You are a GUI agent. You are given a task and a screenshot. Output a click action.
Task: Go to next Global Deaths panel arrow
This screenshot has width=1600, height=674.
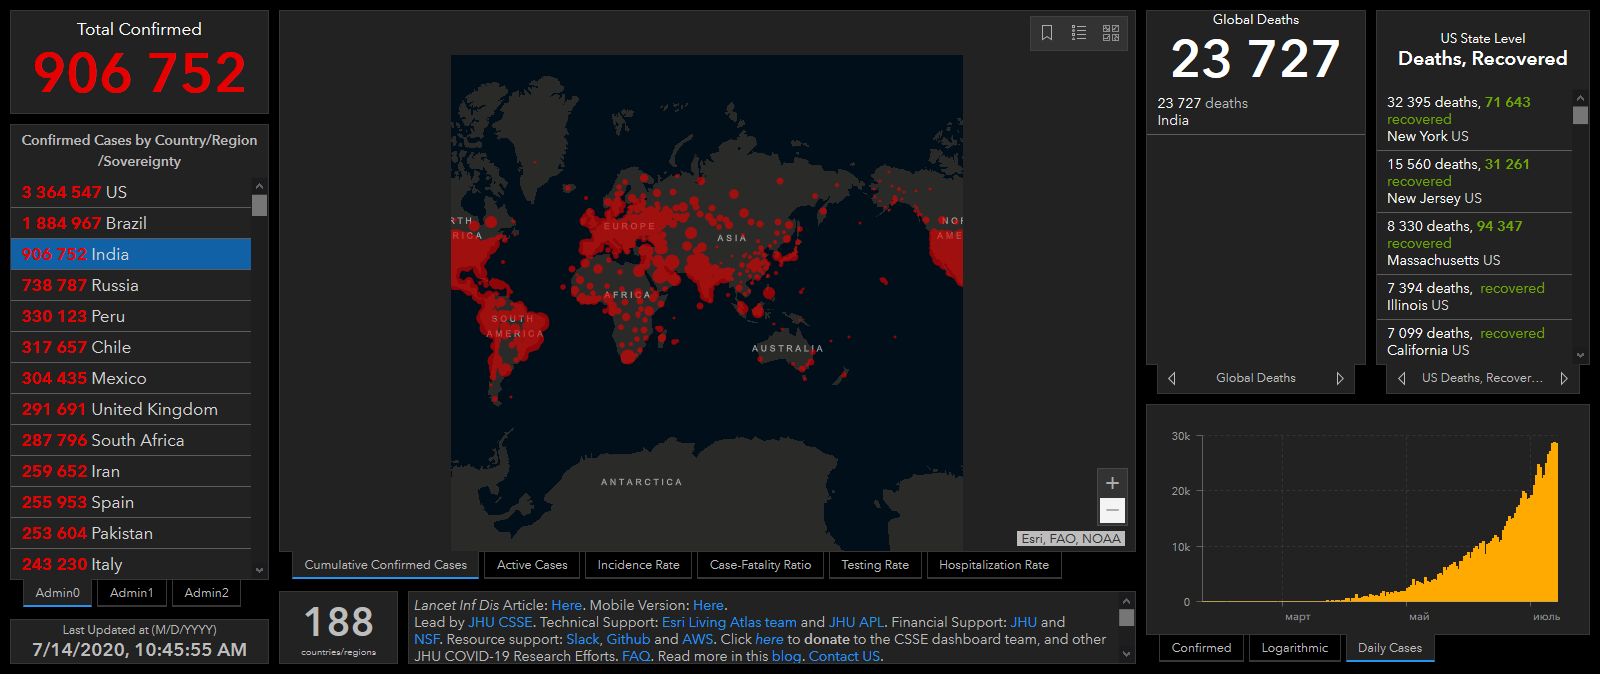coord(1340,378)
